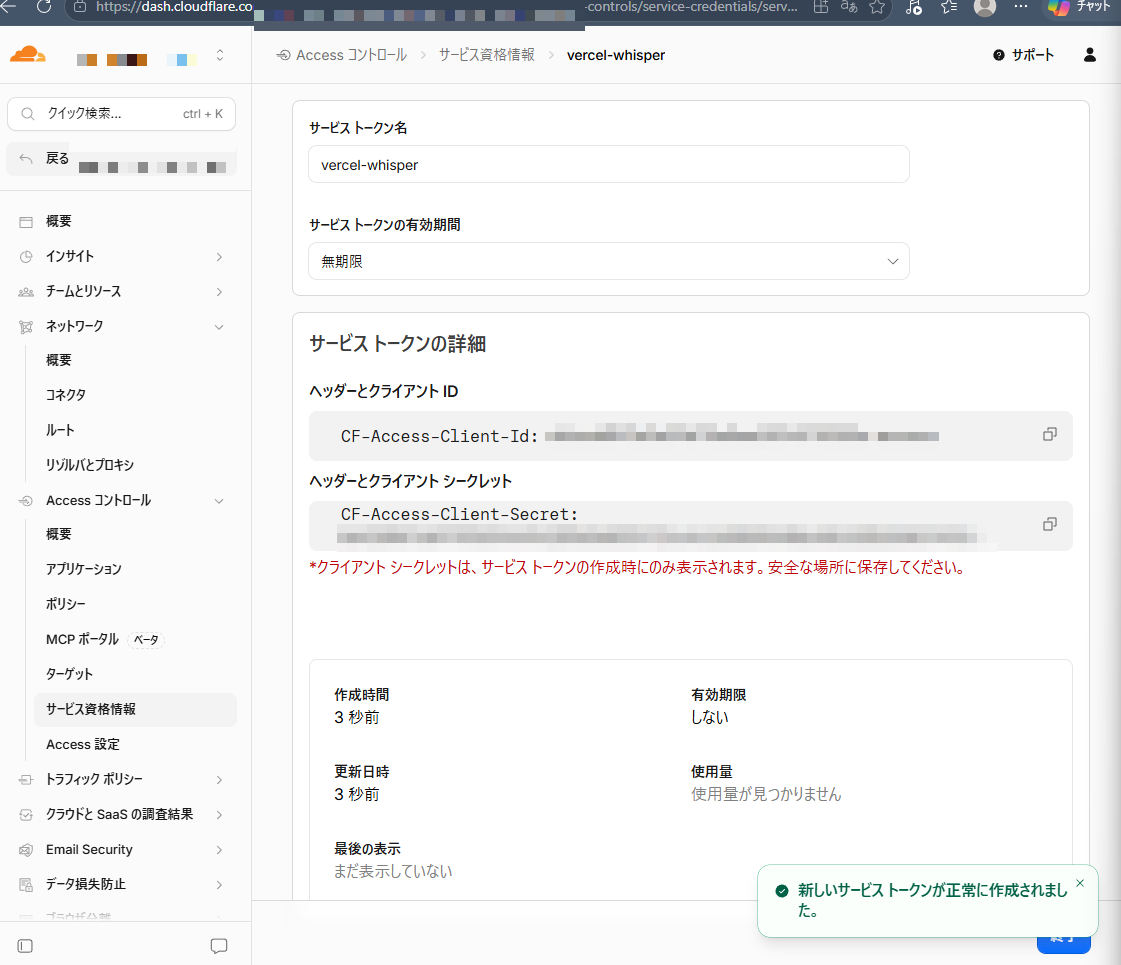Click the インサイト clock icon
This screenshot has width=1121, height=965.
coord(26,257)
